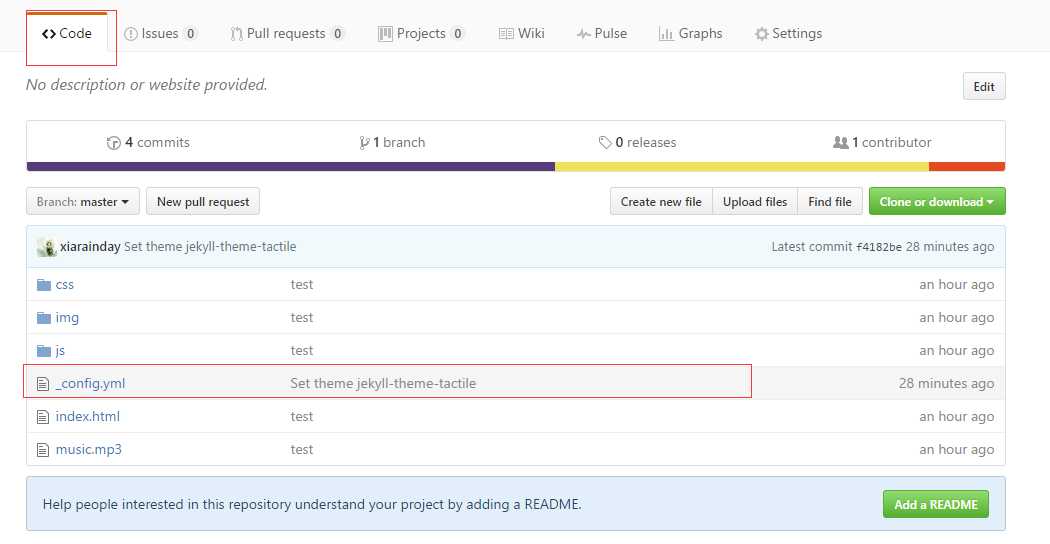Open the xiarainday user profile link
The width and height of the screenshot is (1050, 544).
click(90, 247)
